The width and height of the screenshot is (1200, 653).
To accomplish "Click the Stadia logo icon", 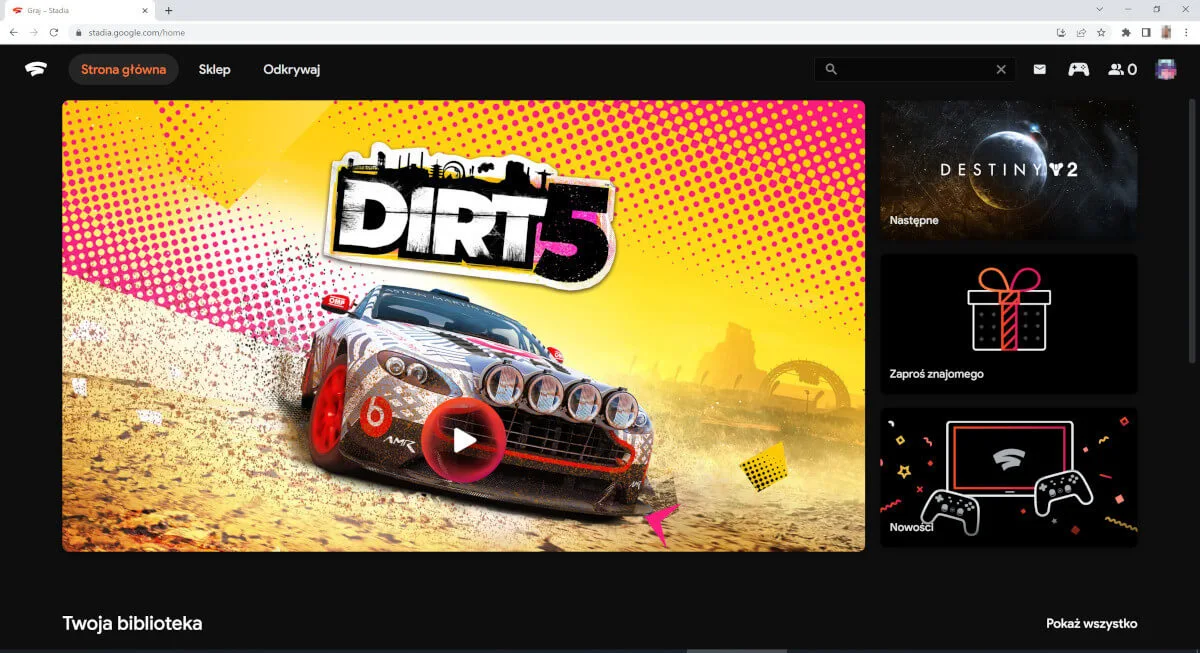I will click(37, 70).
